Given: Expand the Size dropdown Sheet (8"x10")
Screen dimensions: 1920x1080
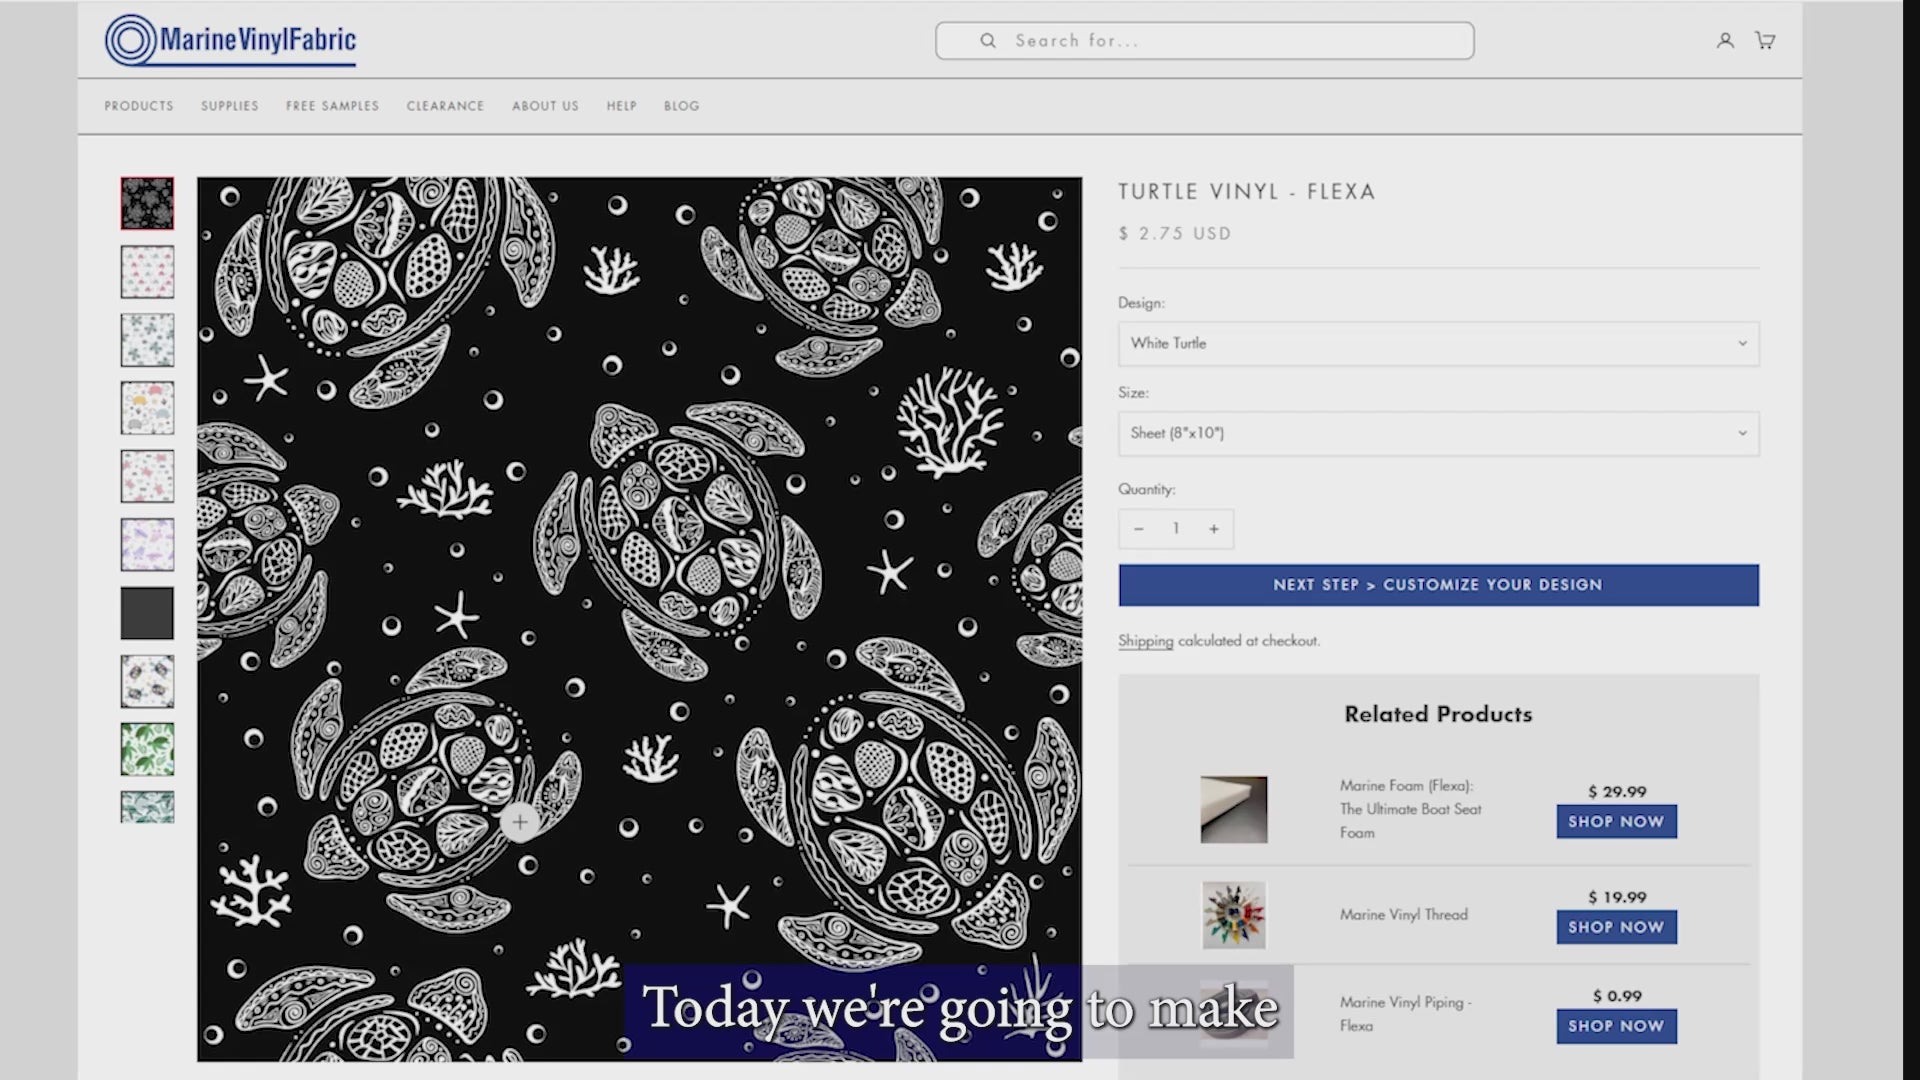Looking at the screenshot, I should [1437, 433].
